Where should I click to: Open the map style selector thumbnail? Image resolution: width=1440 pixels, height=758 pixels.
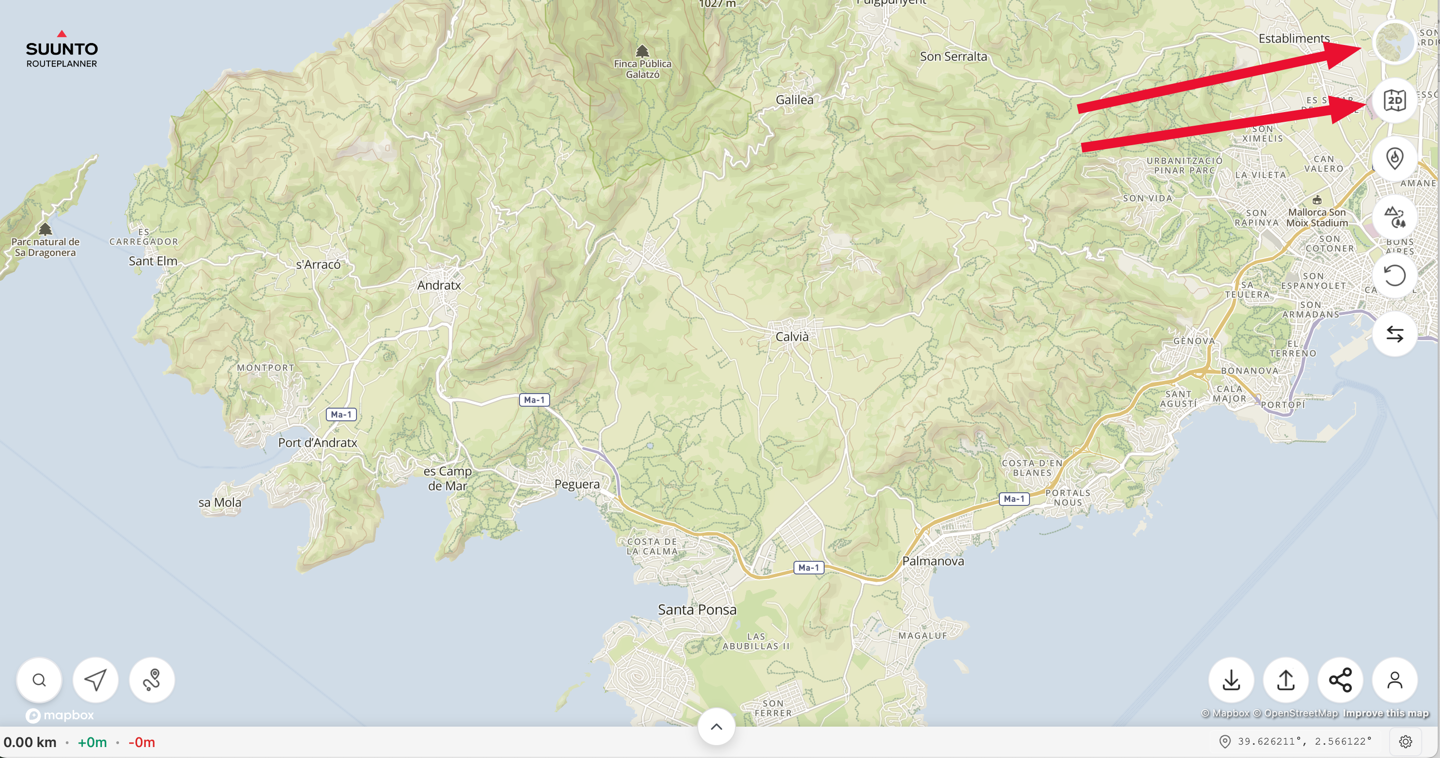click(1394, 43)
